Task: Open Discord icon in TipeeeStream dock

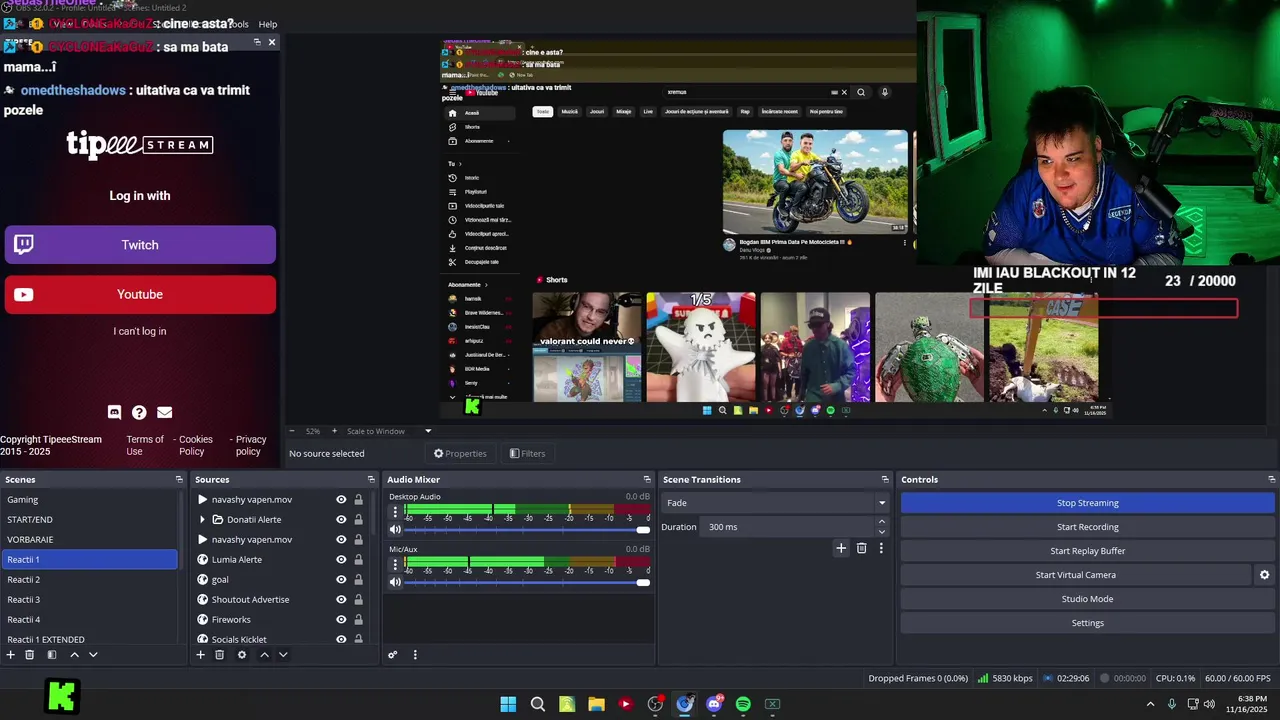Action: coord(114,412)
